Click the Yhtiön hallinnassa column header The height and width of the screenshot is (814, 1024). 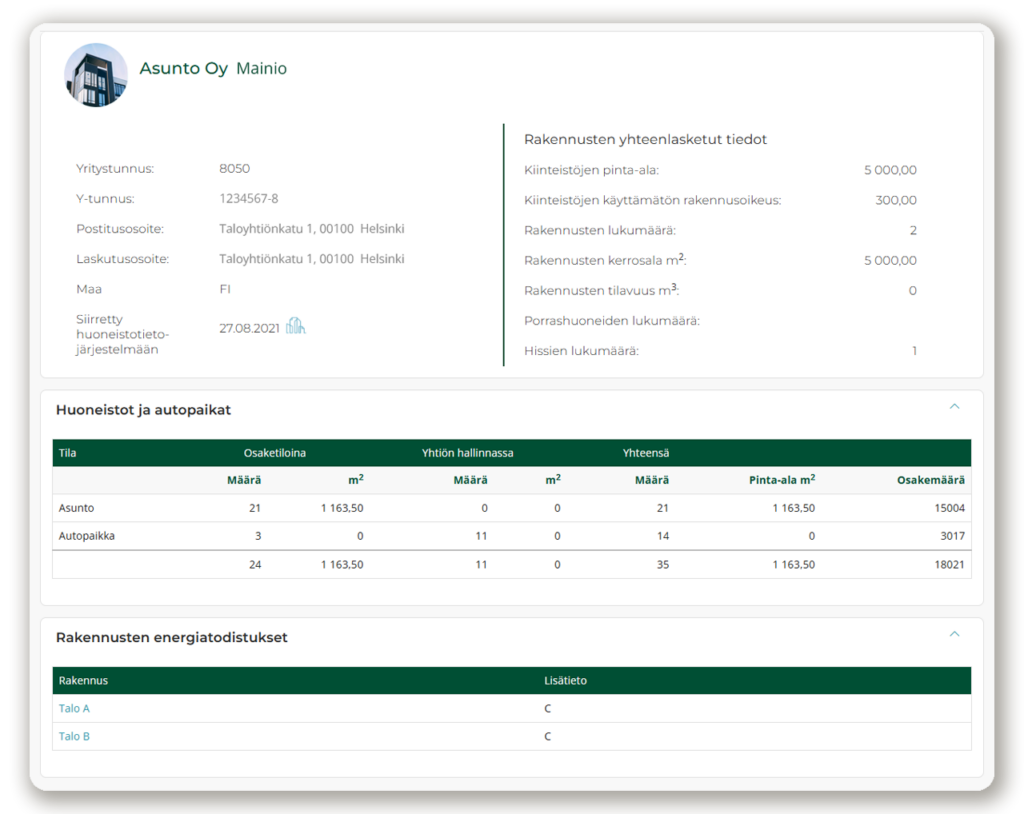pyautogui.click(x=468, y=453)
